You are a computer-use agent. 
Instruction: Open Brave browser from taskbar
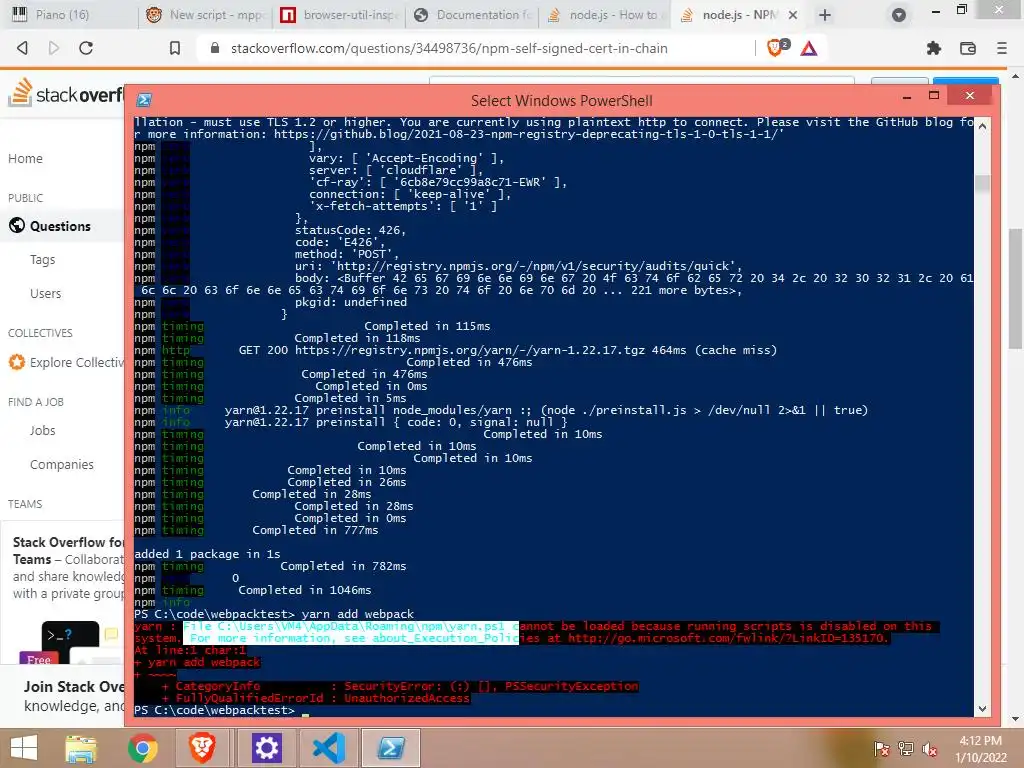point(202,748)
